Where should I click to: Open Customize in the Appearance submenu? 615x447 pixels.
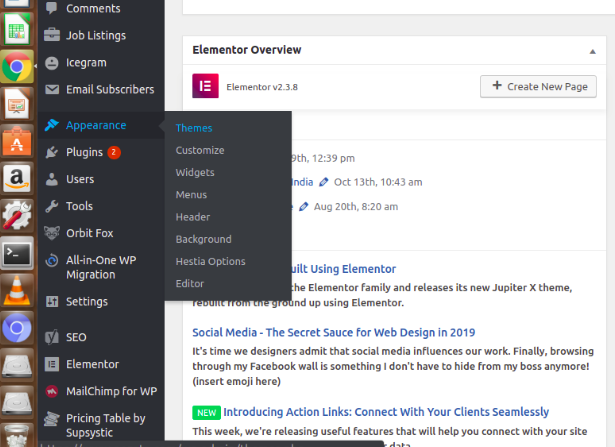(200, 150)
